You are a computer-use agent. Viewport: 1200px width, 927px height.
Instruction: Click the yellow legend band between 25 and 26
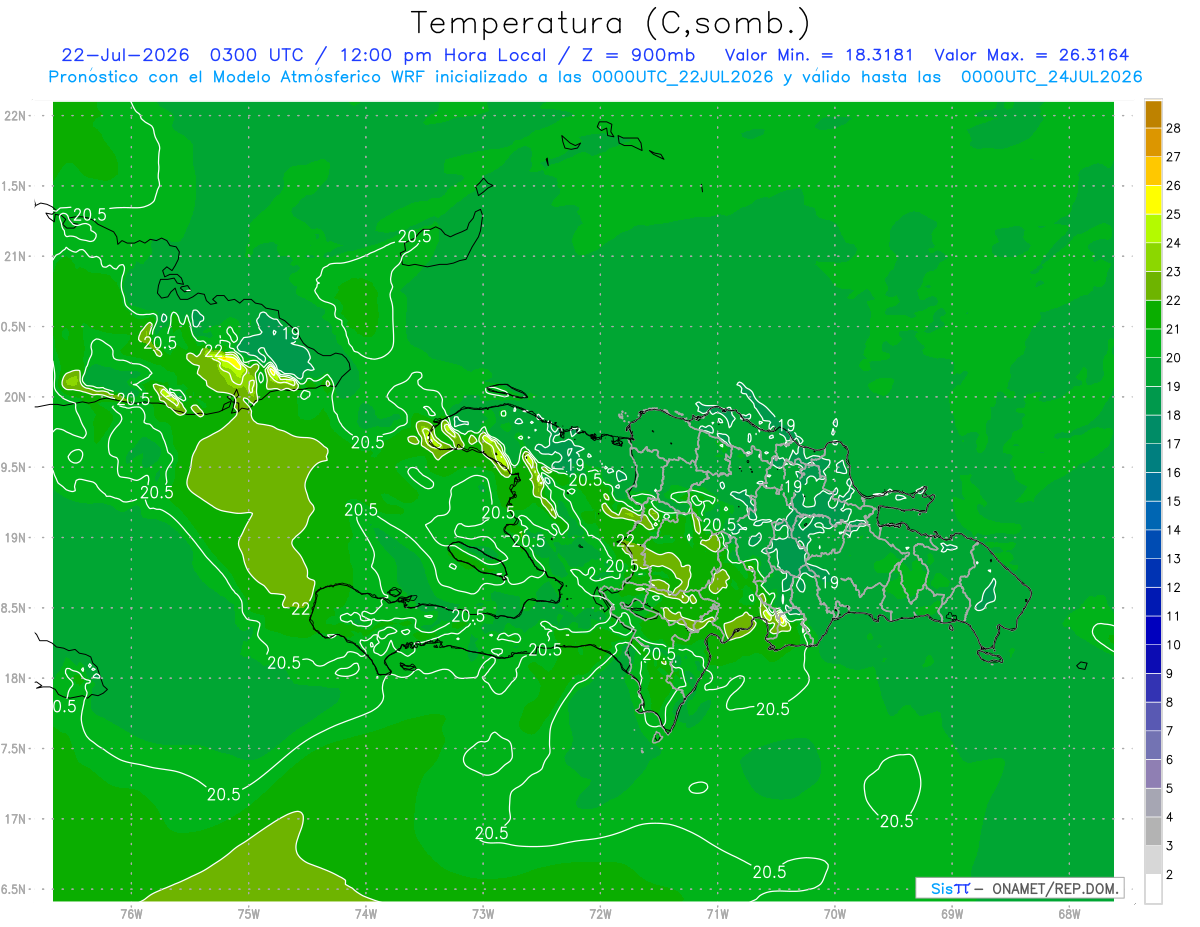point(1154,200)
